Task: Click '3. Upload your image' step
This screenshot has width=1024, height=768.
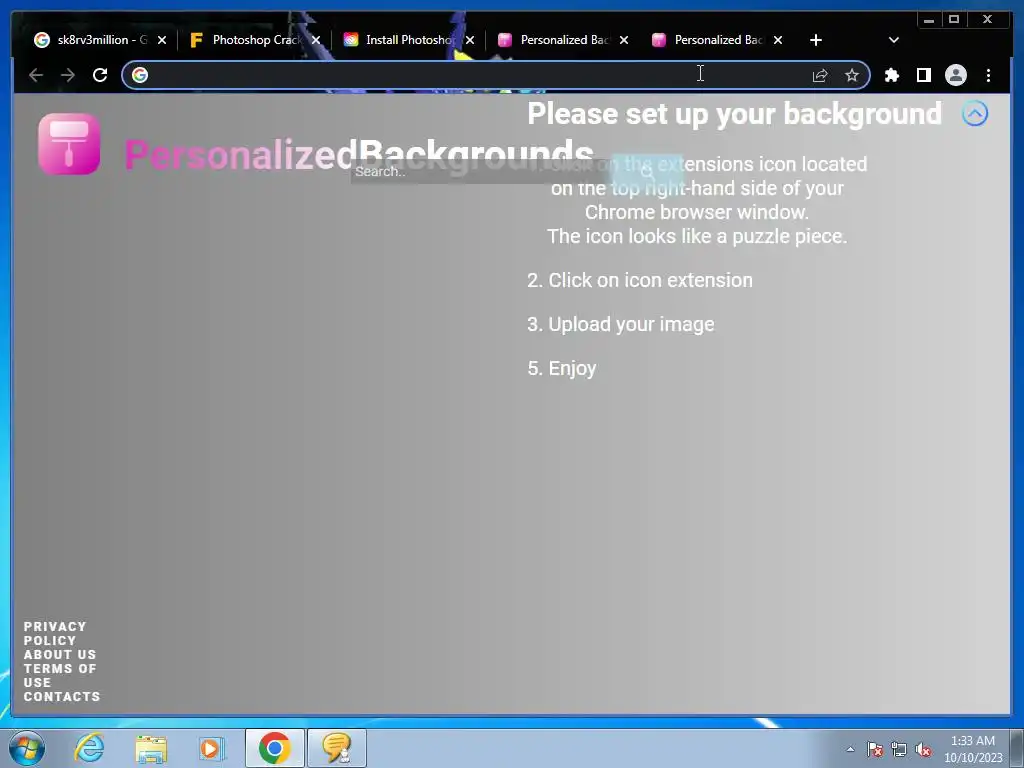Action: pos(620,325)
